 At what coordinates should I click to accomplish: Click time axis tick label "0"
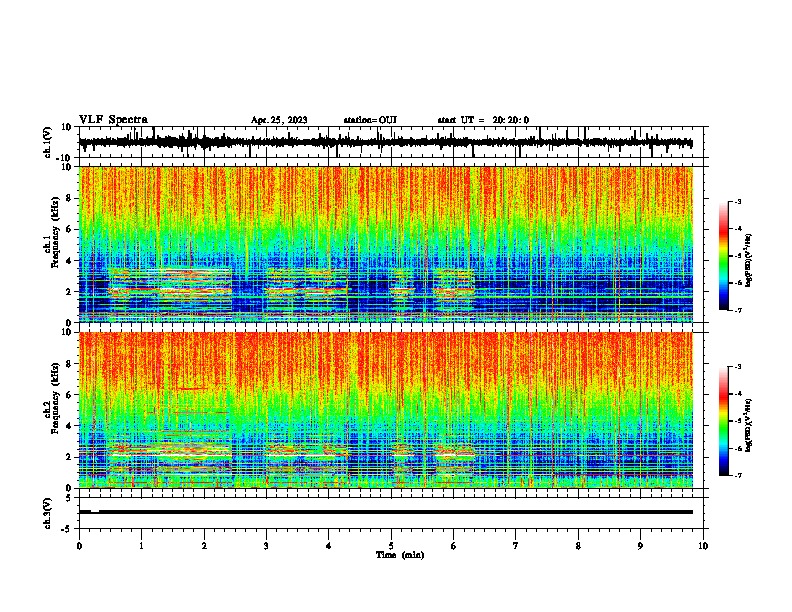79,546
